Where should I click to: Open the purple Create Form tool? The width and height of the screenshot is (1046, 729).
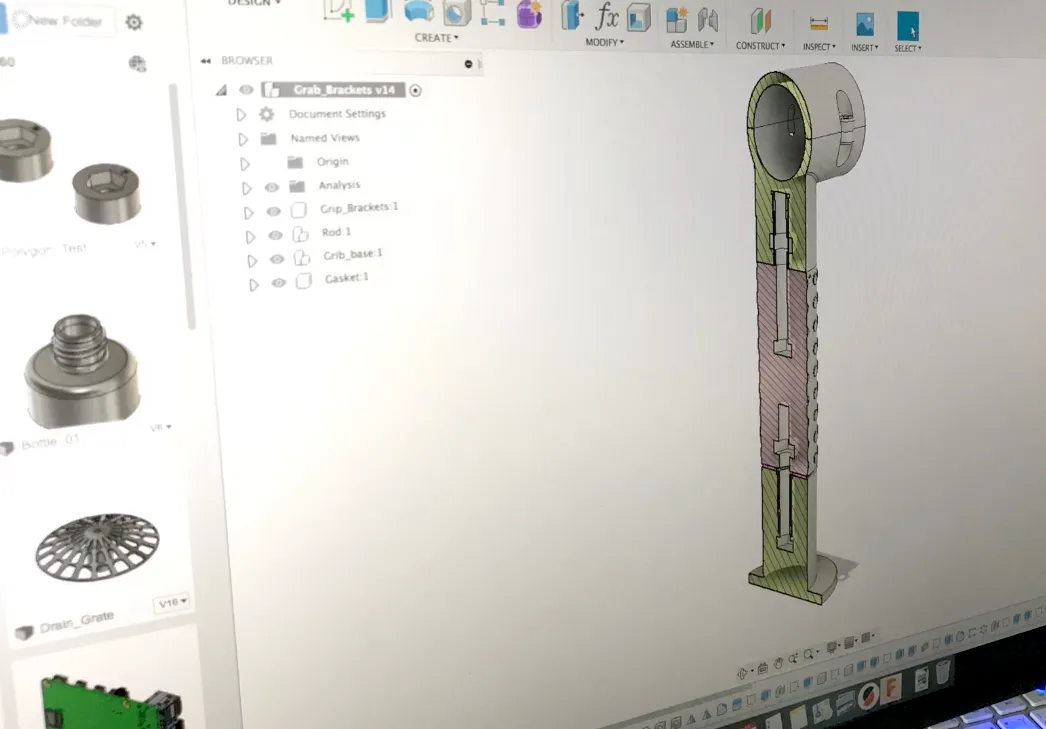click(529, 15)
